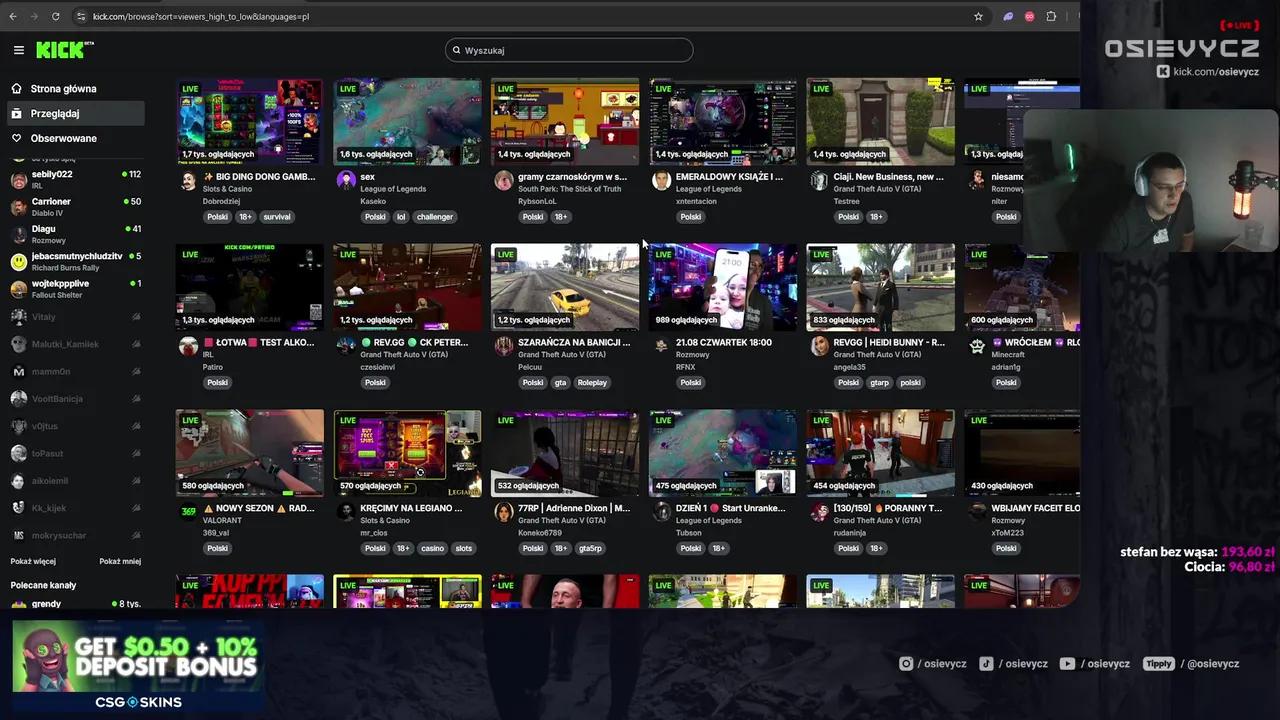Expand followed list with Pokaż więcej
The height and width of the screenshot is (720, 1280).
coord(33,561)
